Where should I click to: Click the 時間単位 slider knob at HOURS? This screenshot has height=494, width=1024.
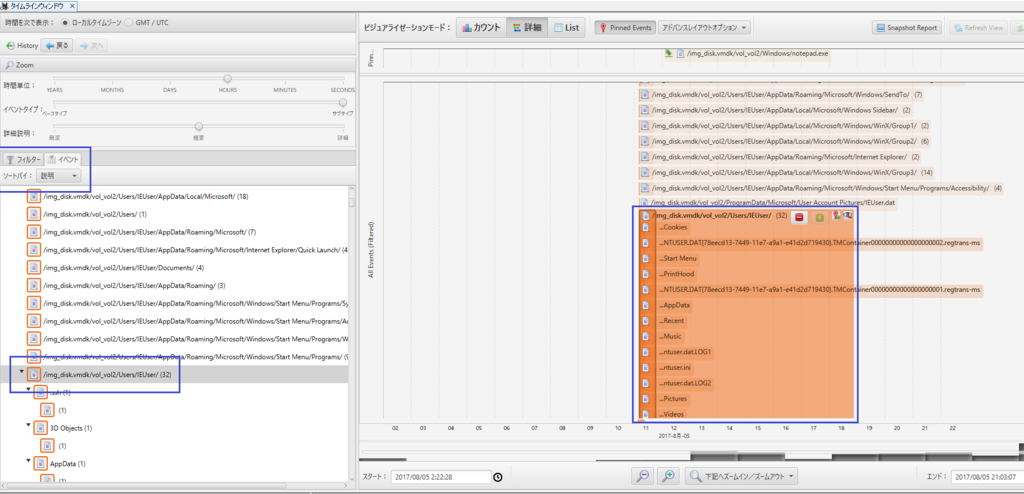(227, 78)
